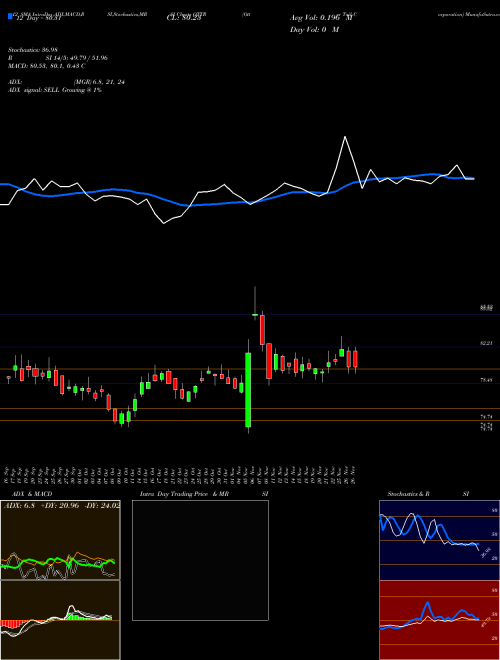Image resolution: width=500 pixels, height=660 pixels.
Task: Click the 82.21 price axis label
Action: point(487,343)
